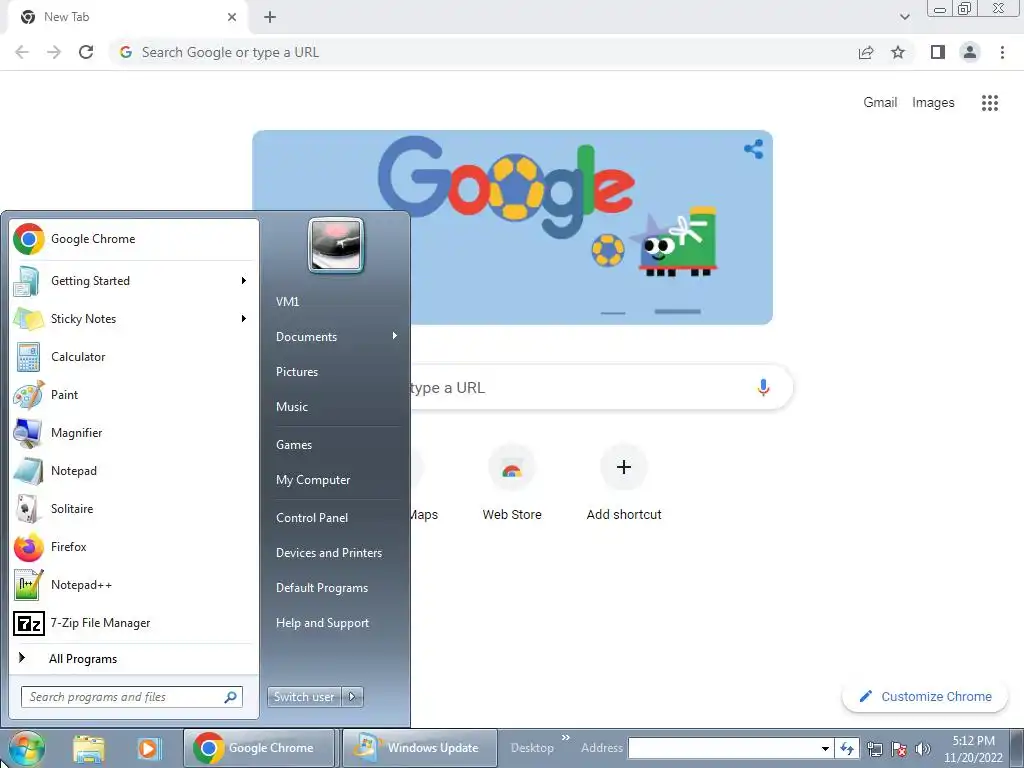Open Chrome side panel

tap(938, 52)
